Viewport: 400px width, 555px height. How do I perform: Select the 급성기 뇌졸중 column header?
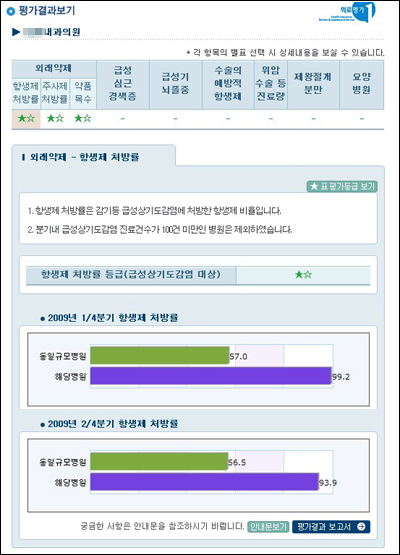pyautogui.click(x=176, y=83)
